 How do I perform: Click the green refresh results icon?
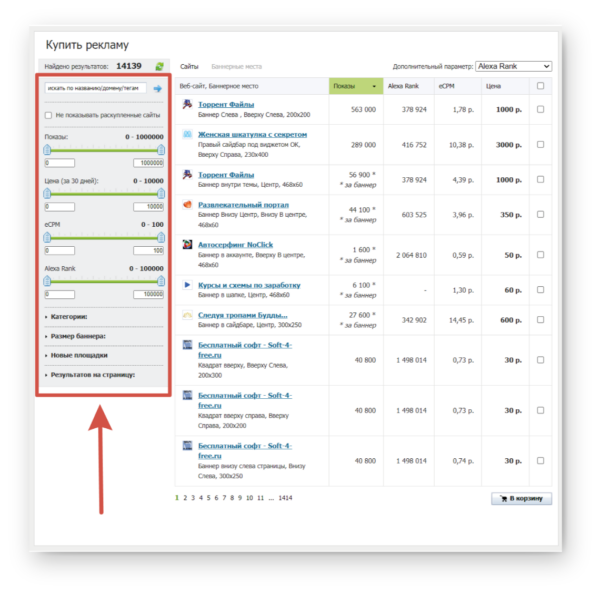[160, 67]
